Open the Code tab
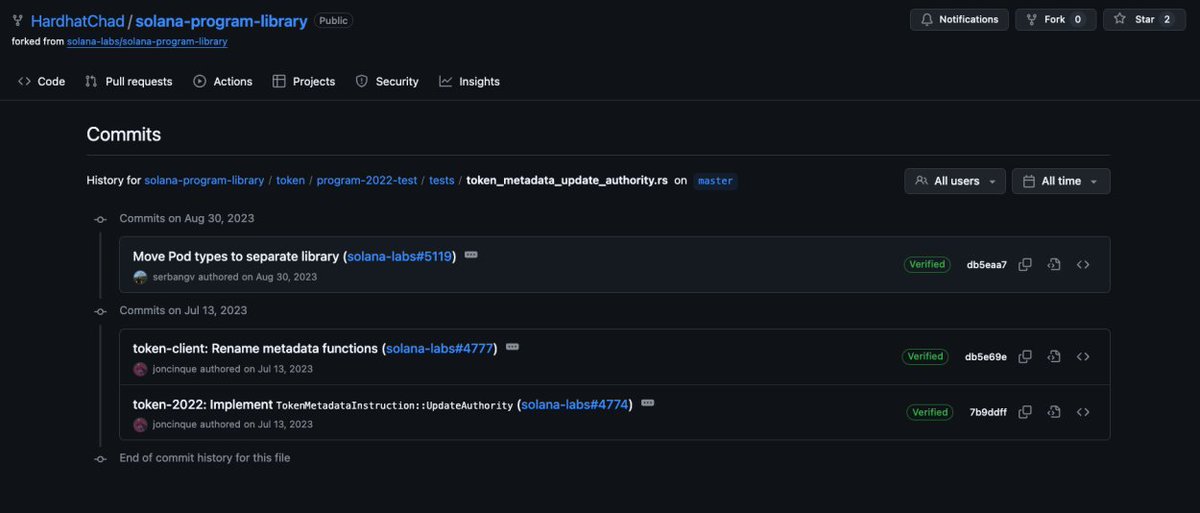 (41, 82)
